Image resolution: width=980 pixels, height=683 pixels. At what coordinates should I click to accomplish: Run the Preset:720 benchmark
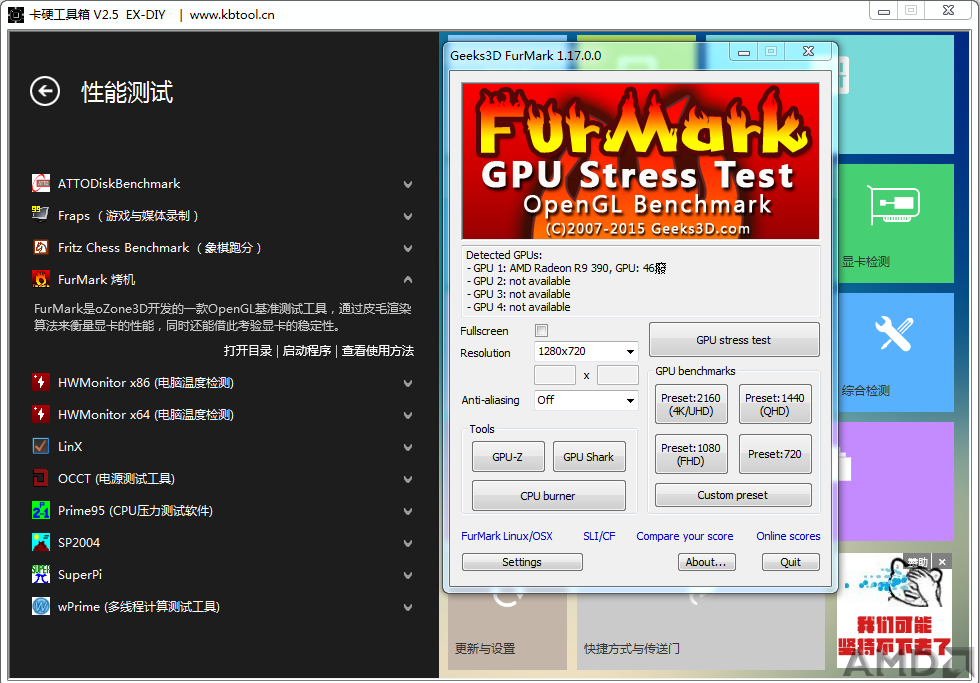pos(775,454)
